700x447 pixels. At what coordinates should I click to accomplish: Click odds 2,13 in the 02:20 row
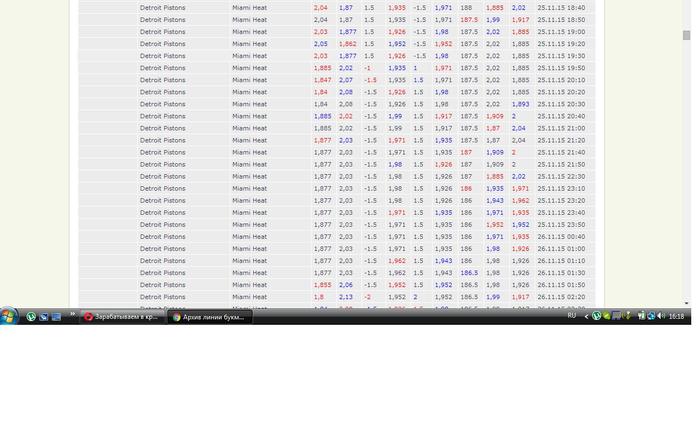click(x=346, y=297)
